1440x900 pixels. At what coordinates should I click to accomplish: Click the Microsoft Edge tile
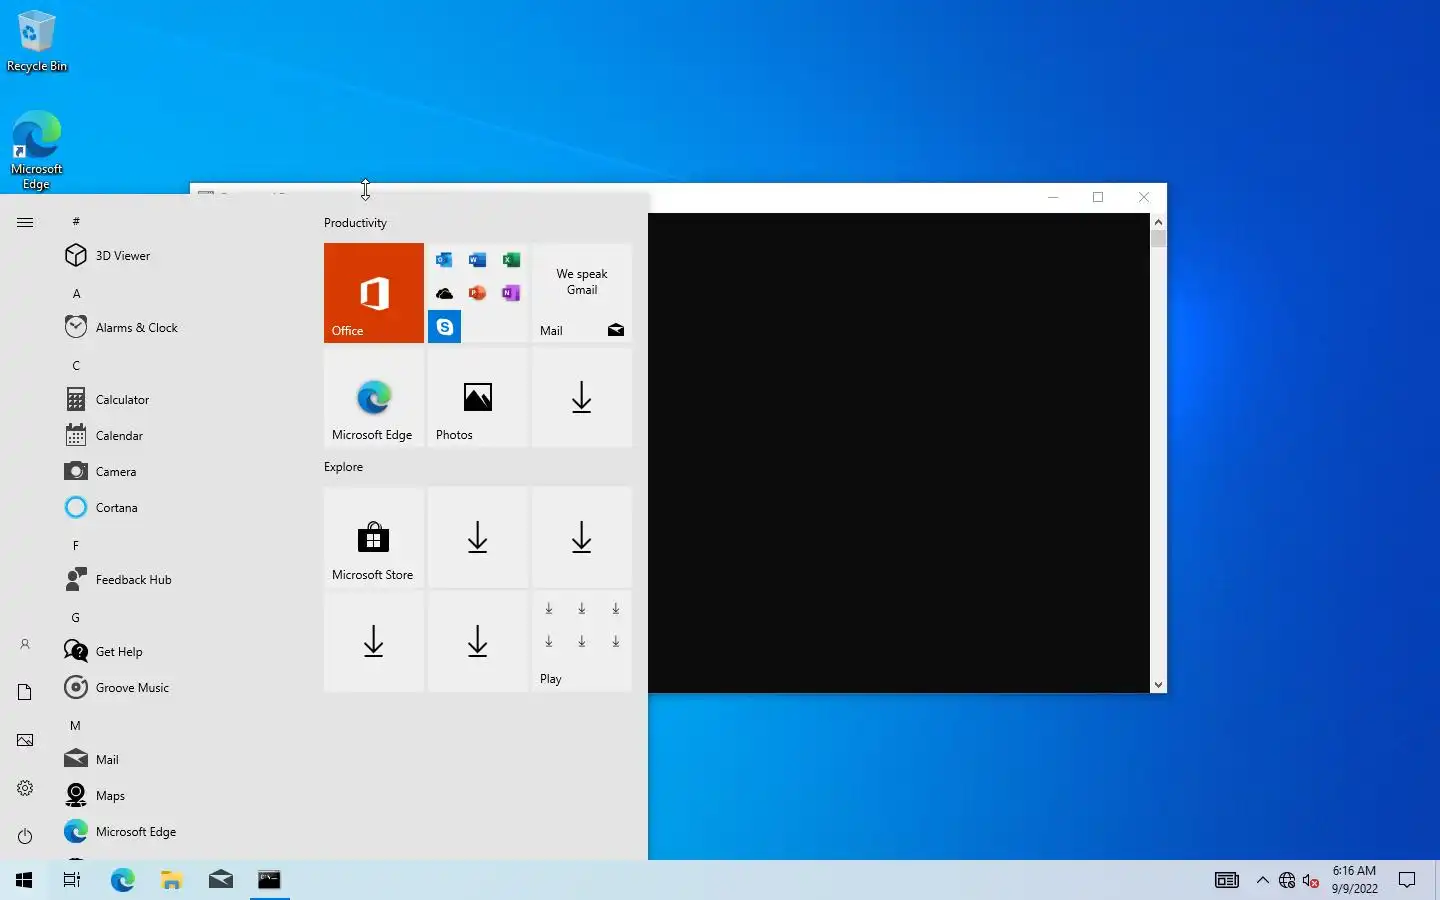[374, 397]
